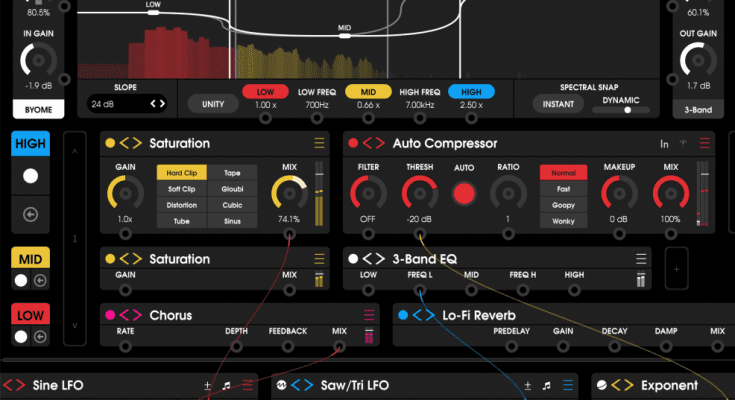
Task: Click the music note icon on Sine LFO
Action: click(x=227, y=385)
